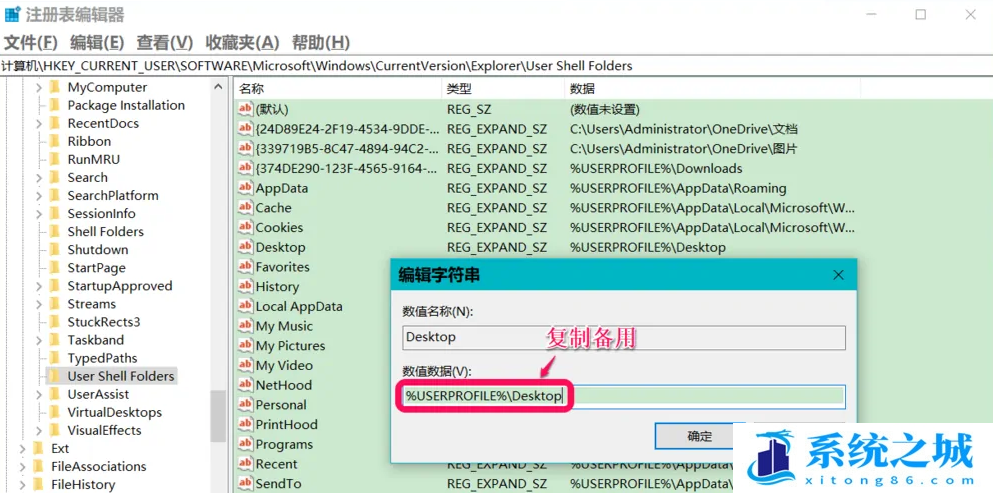The width and height of the screenshot is (993, 493).
Task: Expand the Streams tree node
Action: pos(39,304)
